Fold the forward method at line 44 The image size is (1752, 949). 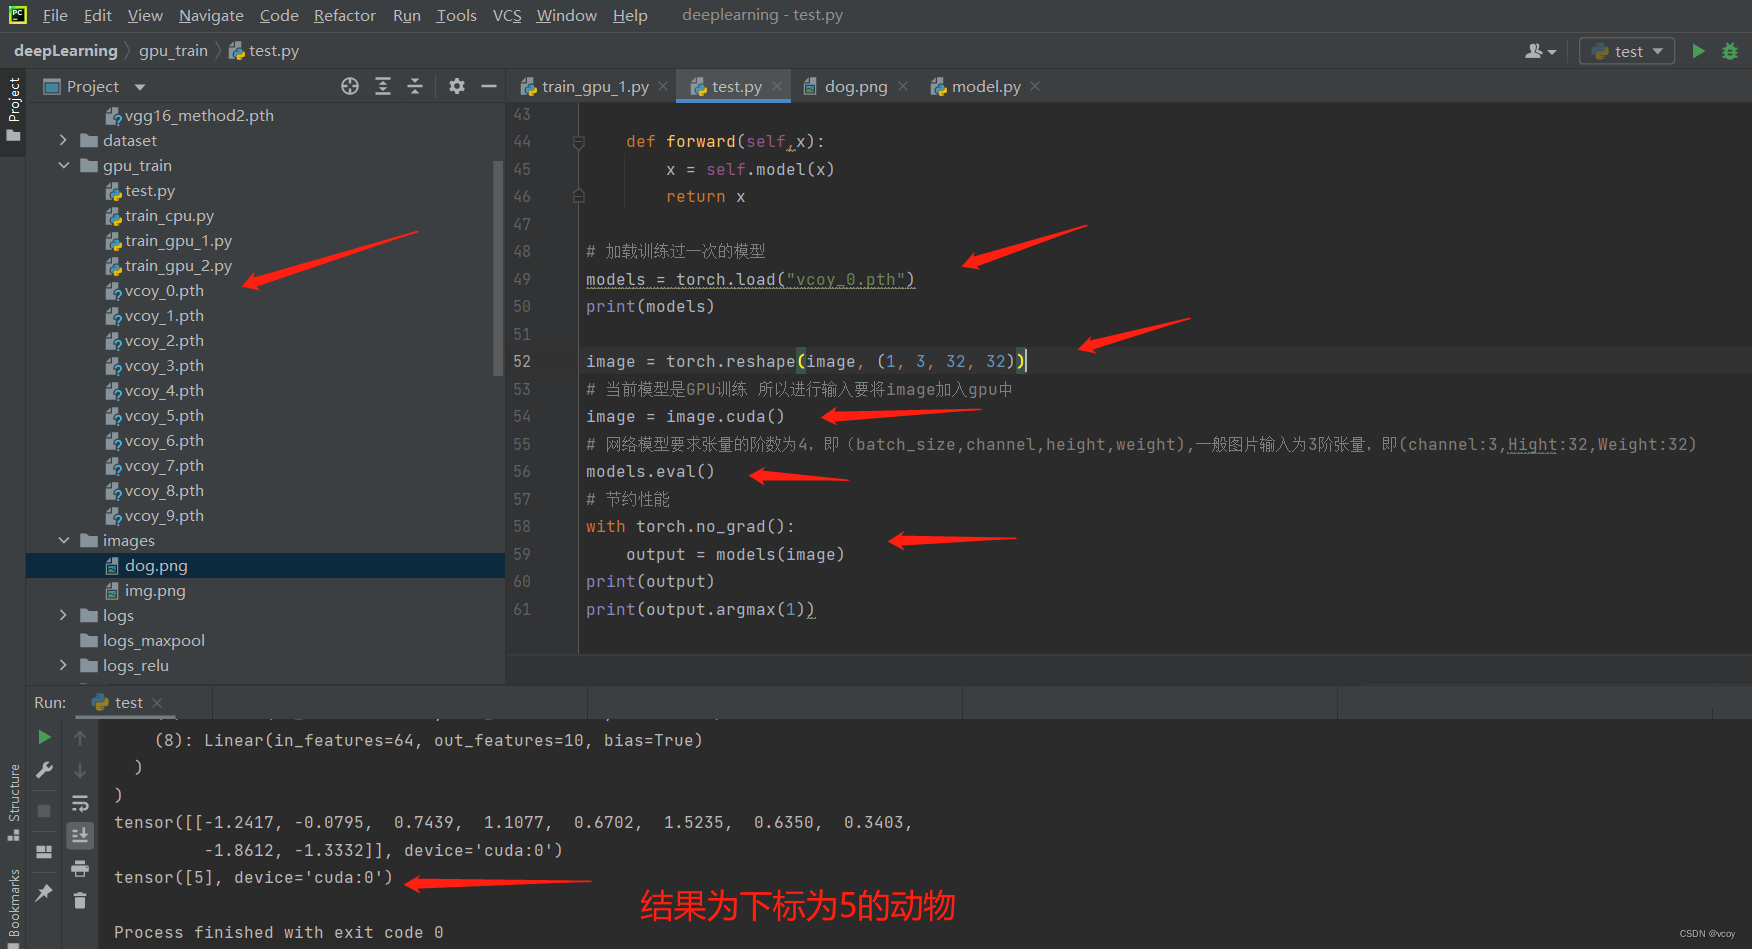point(578,143)
